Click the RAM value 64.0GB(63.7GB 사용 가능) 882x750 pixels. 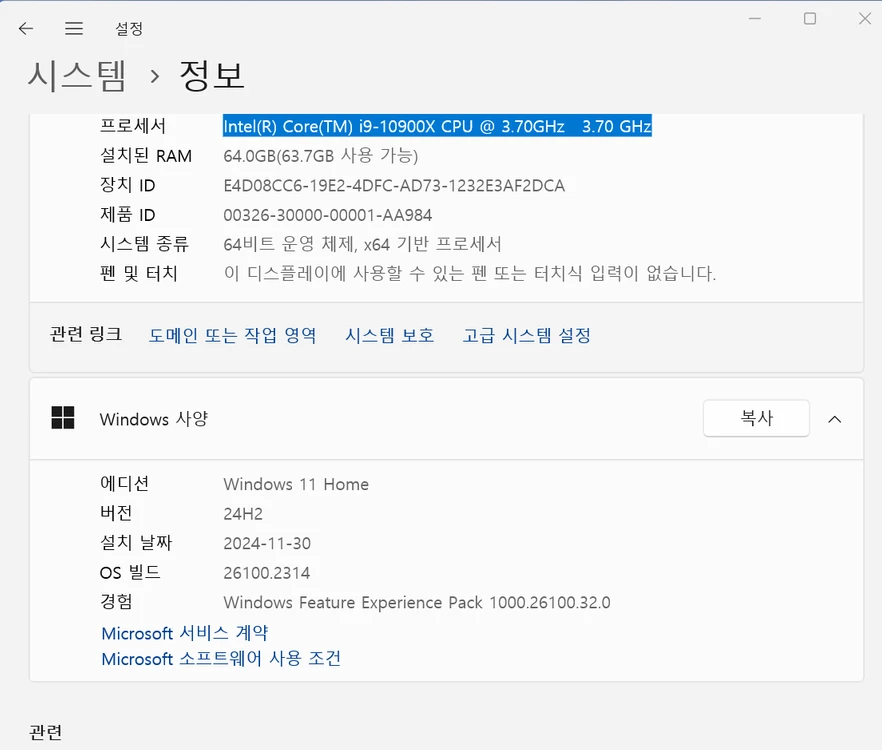[x=321, y=155]
